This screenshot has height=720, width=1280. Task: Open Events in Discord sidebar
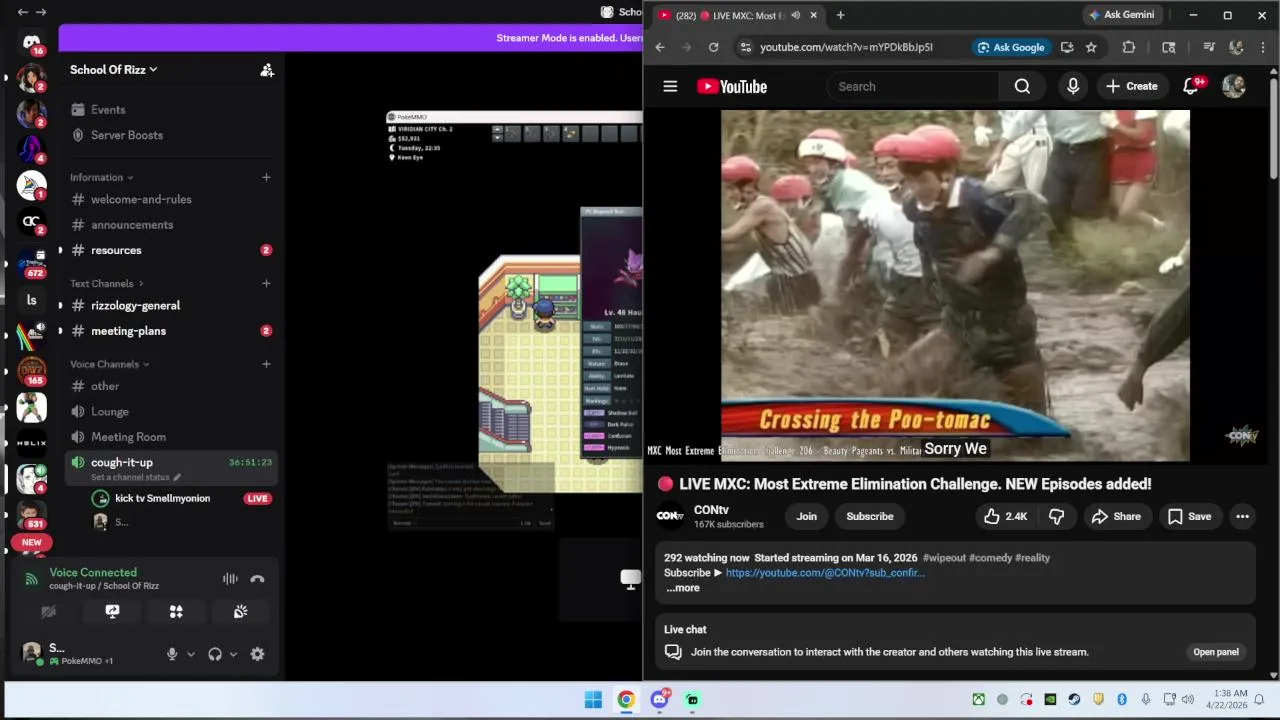(108, 110)
